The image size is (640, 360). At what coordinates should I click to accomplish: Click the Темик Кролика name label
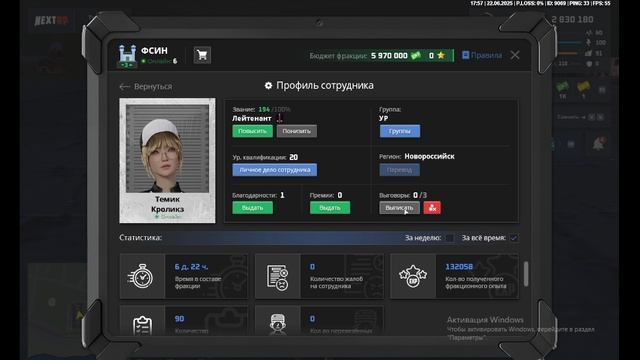(x=167, y=204)
